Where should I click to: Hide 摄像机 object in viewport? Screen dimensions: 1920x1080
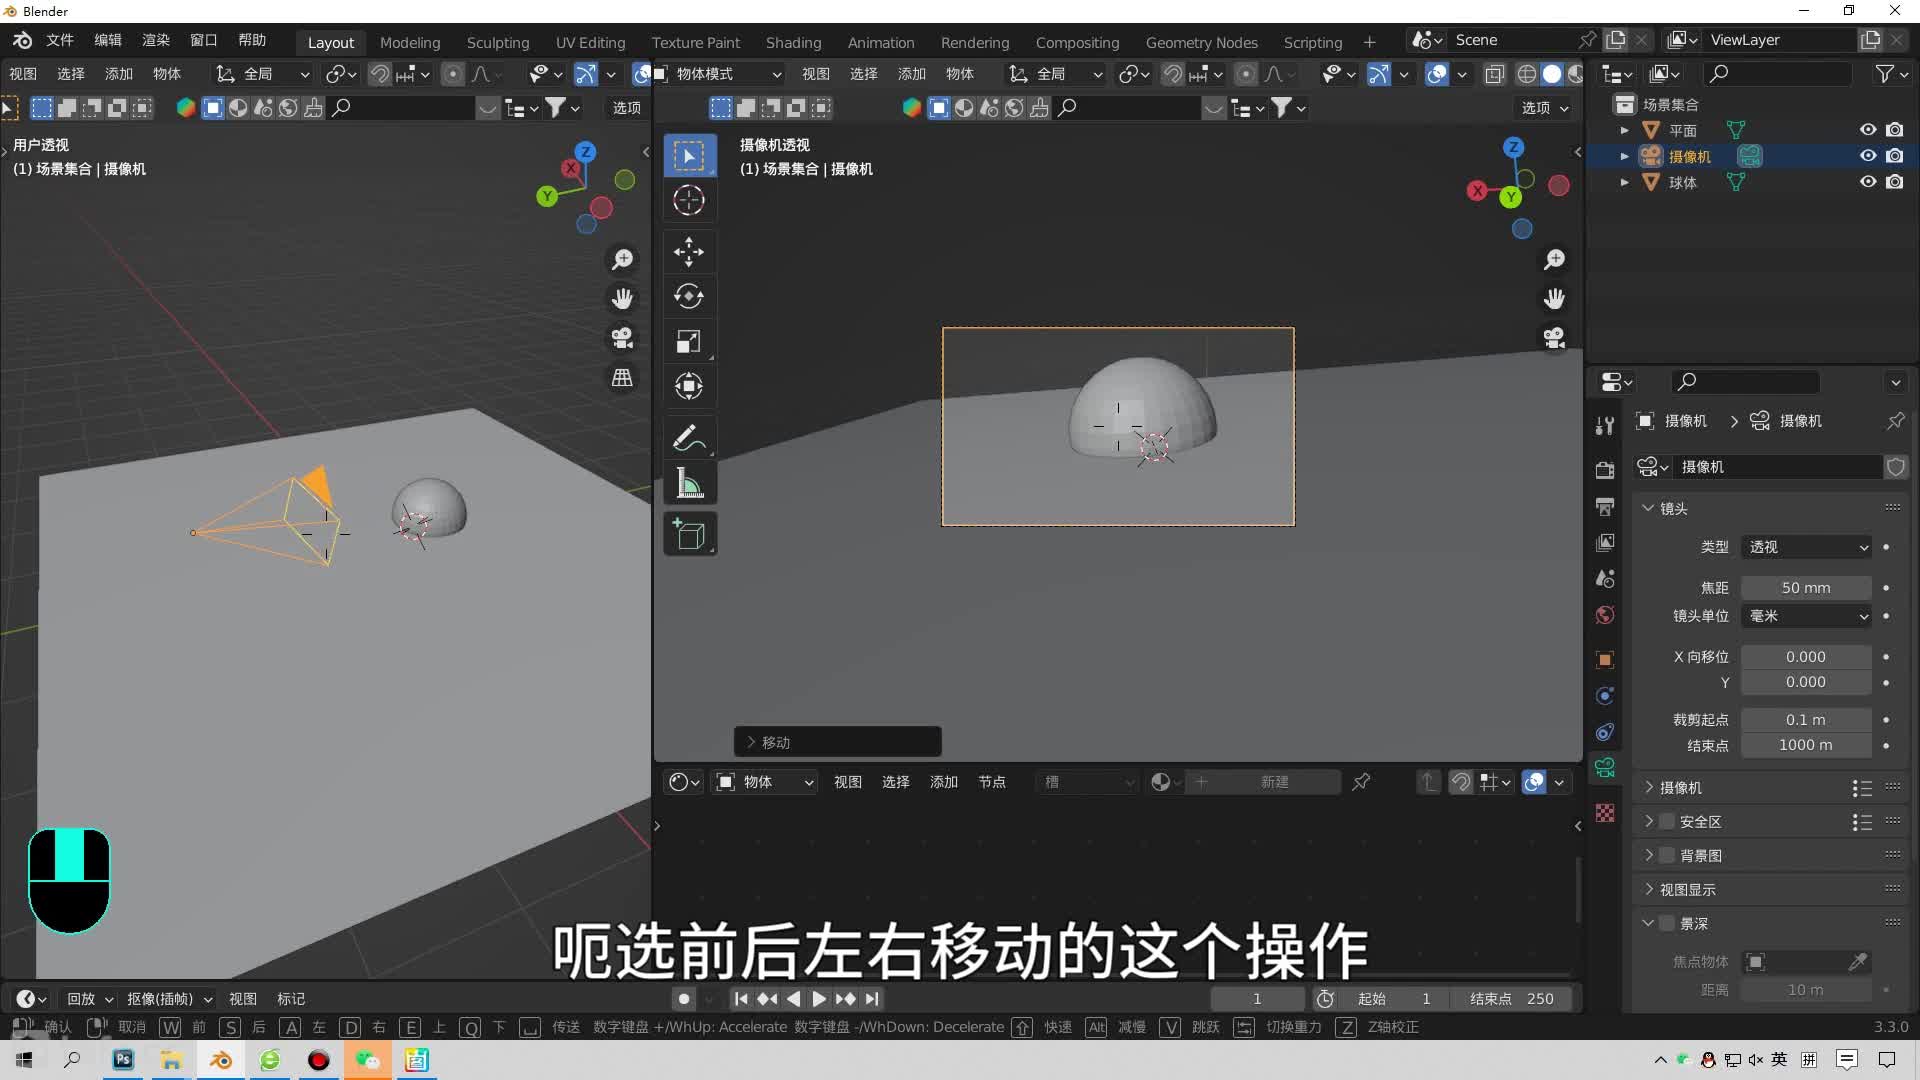coord(1867,156)
